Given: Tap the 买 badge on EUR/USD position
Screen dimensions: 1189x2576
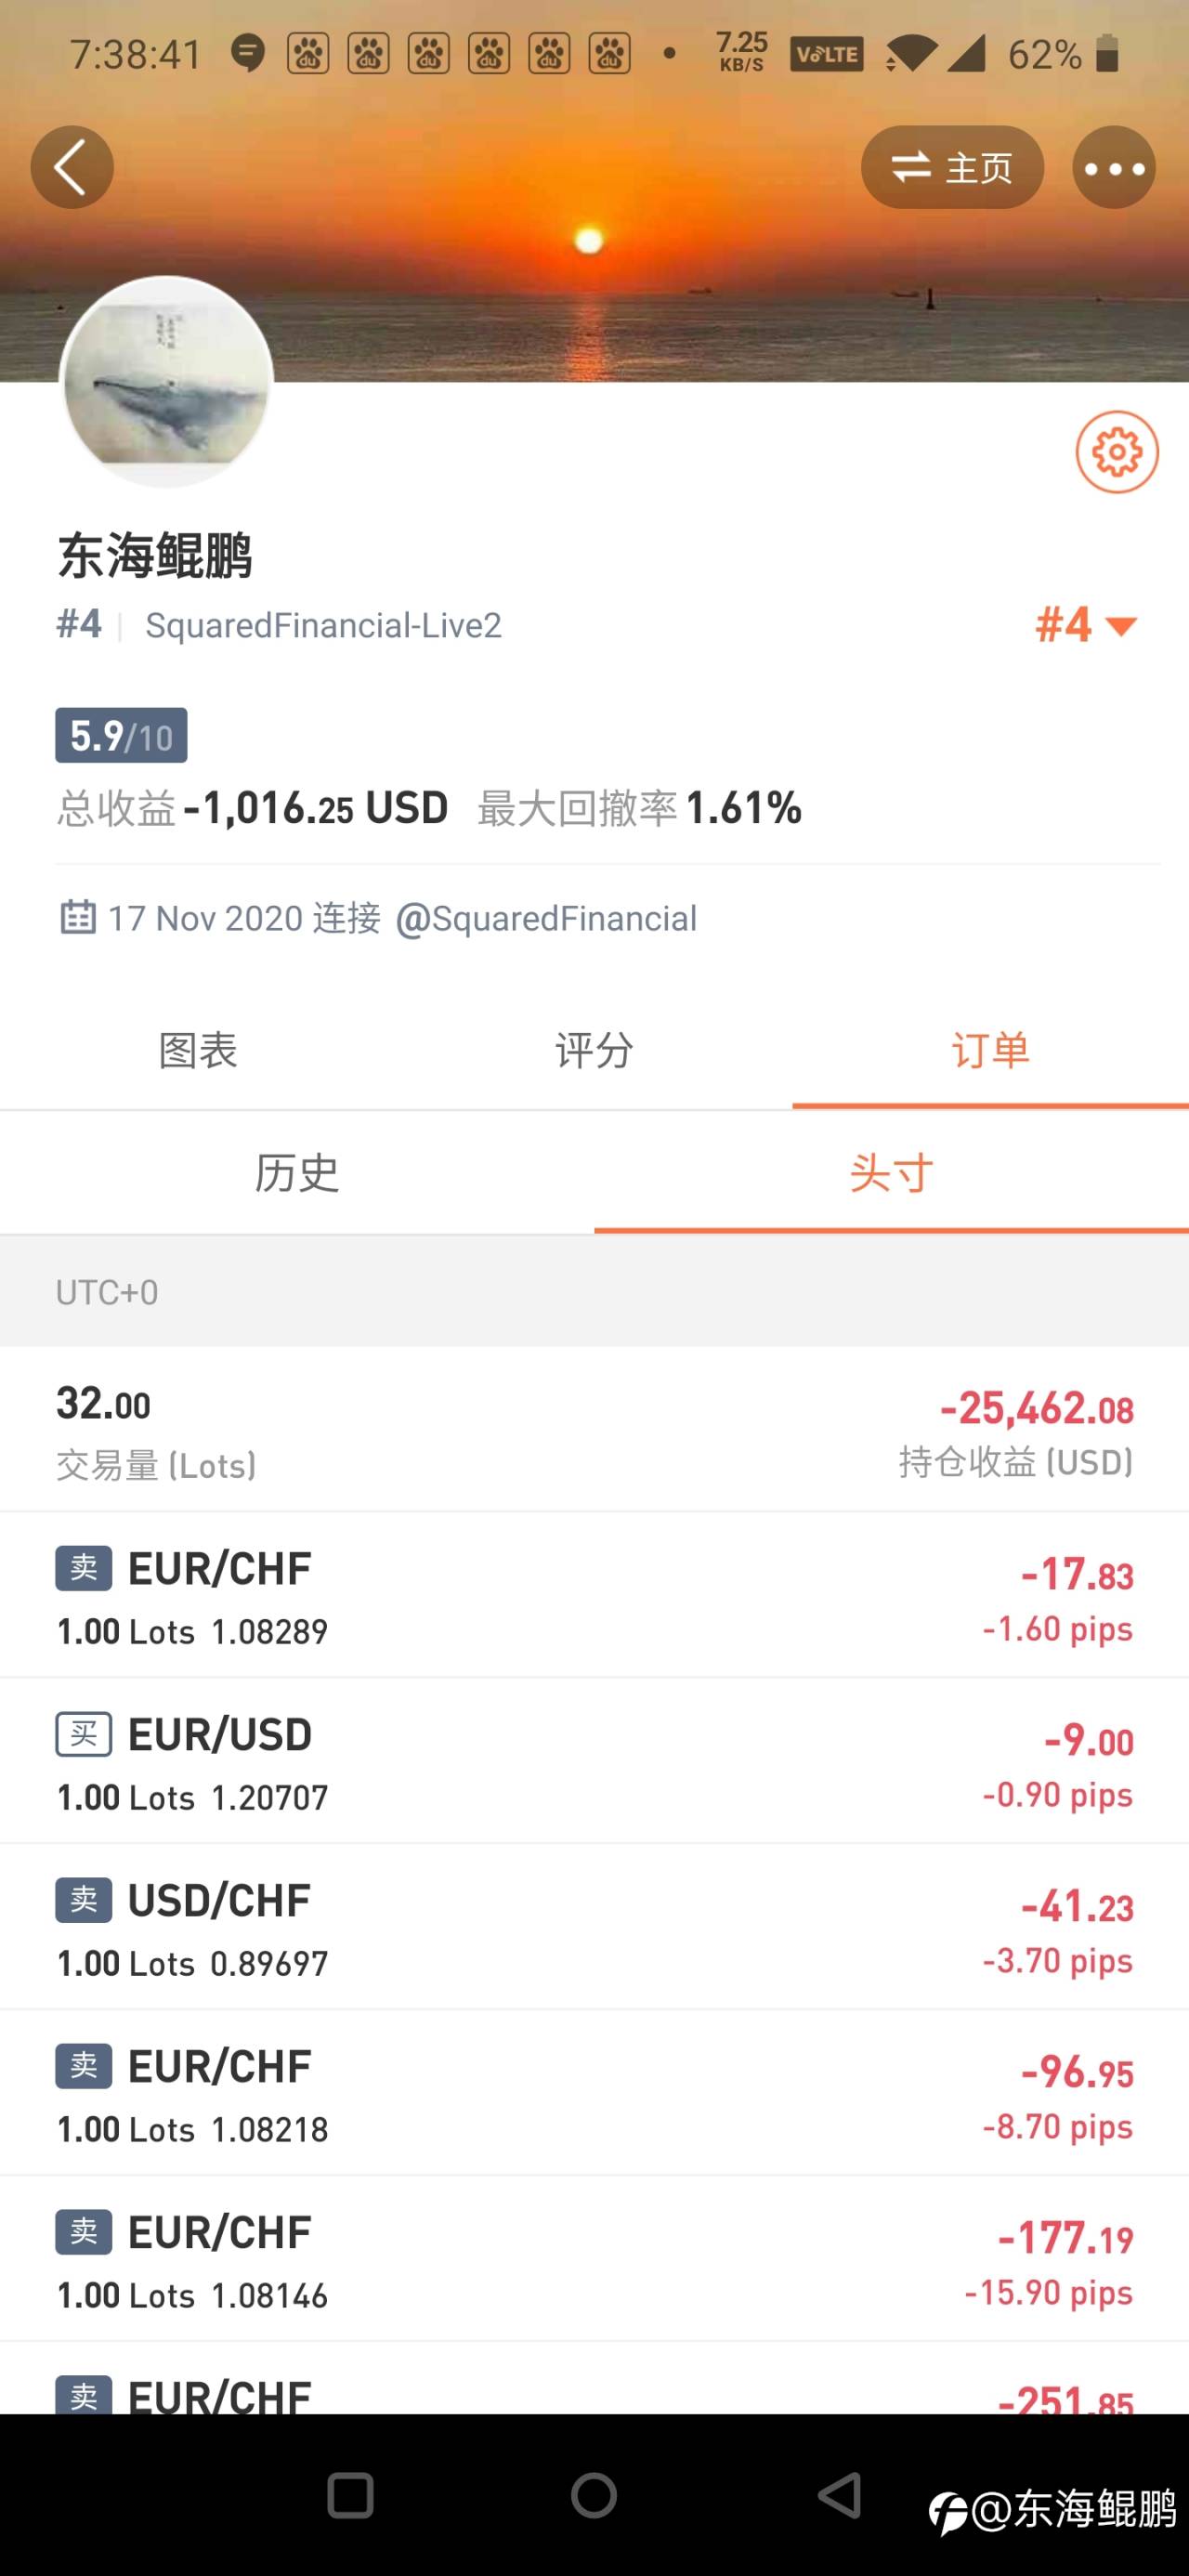Looking at the screenshot, I should point(84,1733).
